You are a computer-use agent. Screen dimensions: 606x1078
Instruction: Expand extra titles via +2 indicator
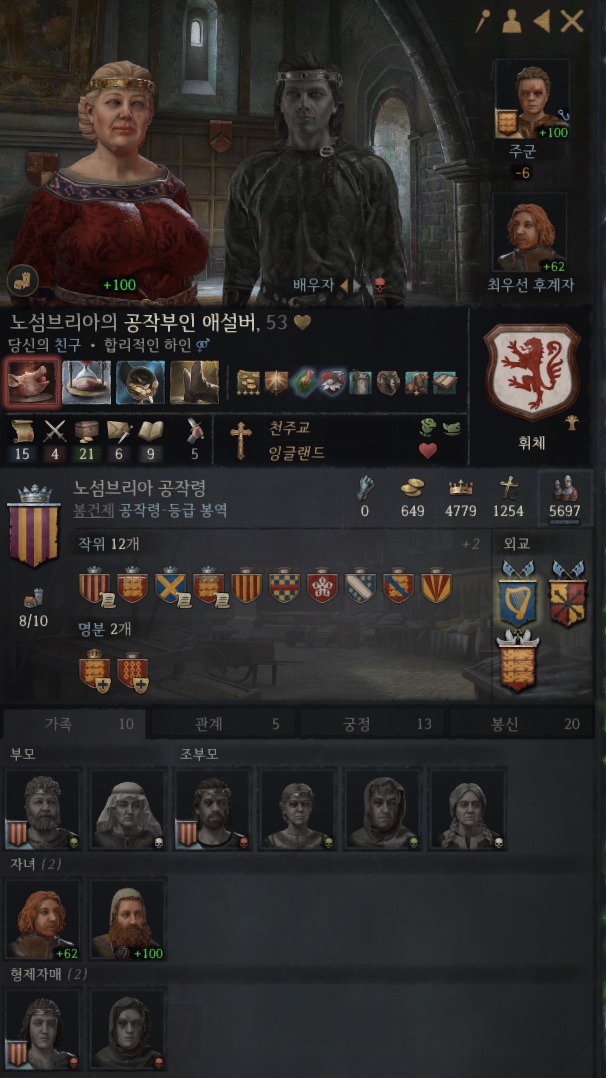coord(470,544)
